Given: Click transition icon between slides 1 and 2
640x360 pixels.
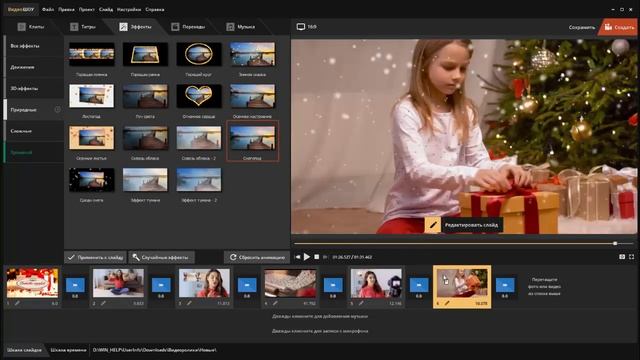Looking at the screenshot, I should [x=75, y=285].
